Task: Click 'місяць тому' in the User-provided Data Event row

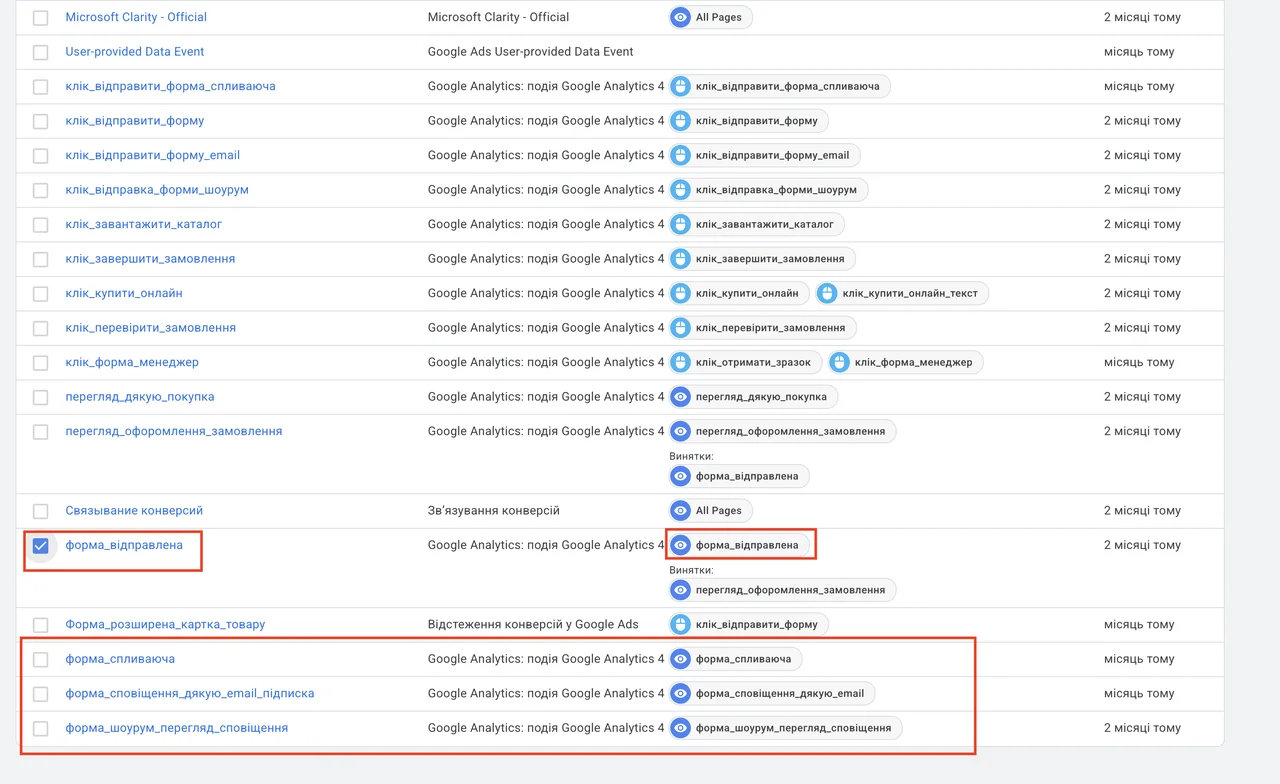Action: [x=1139, y=52]
